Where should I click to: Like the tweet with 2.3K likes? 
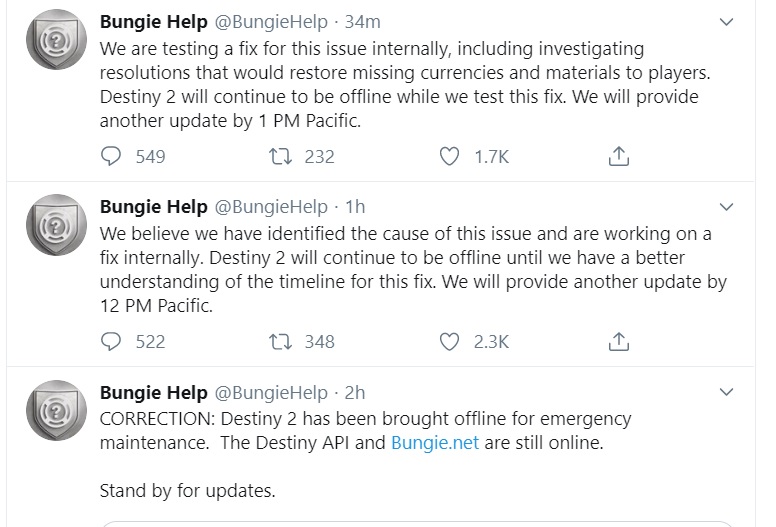(x=450, y=342)
